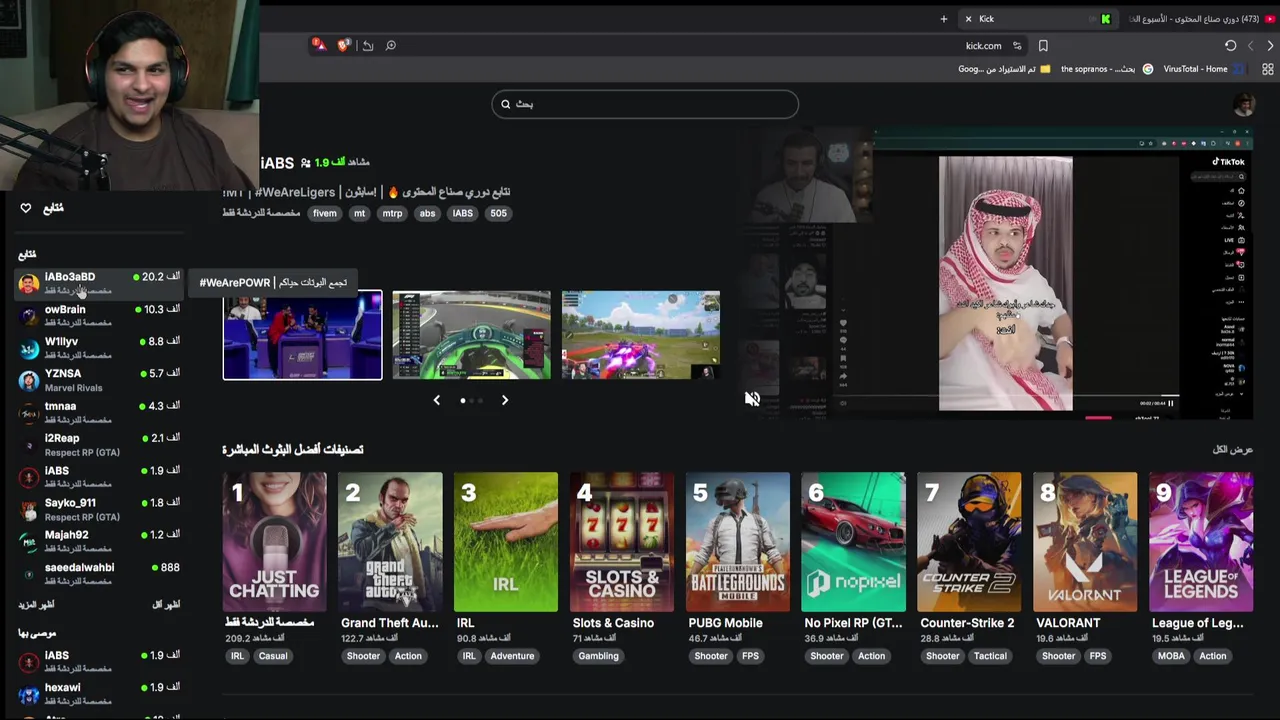Show next featured stream arrow
The width and height of the screenshot is (1280, 720).
(x=504, y=400)
